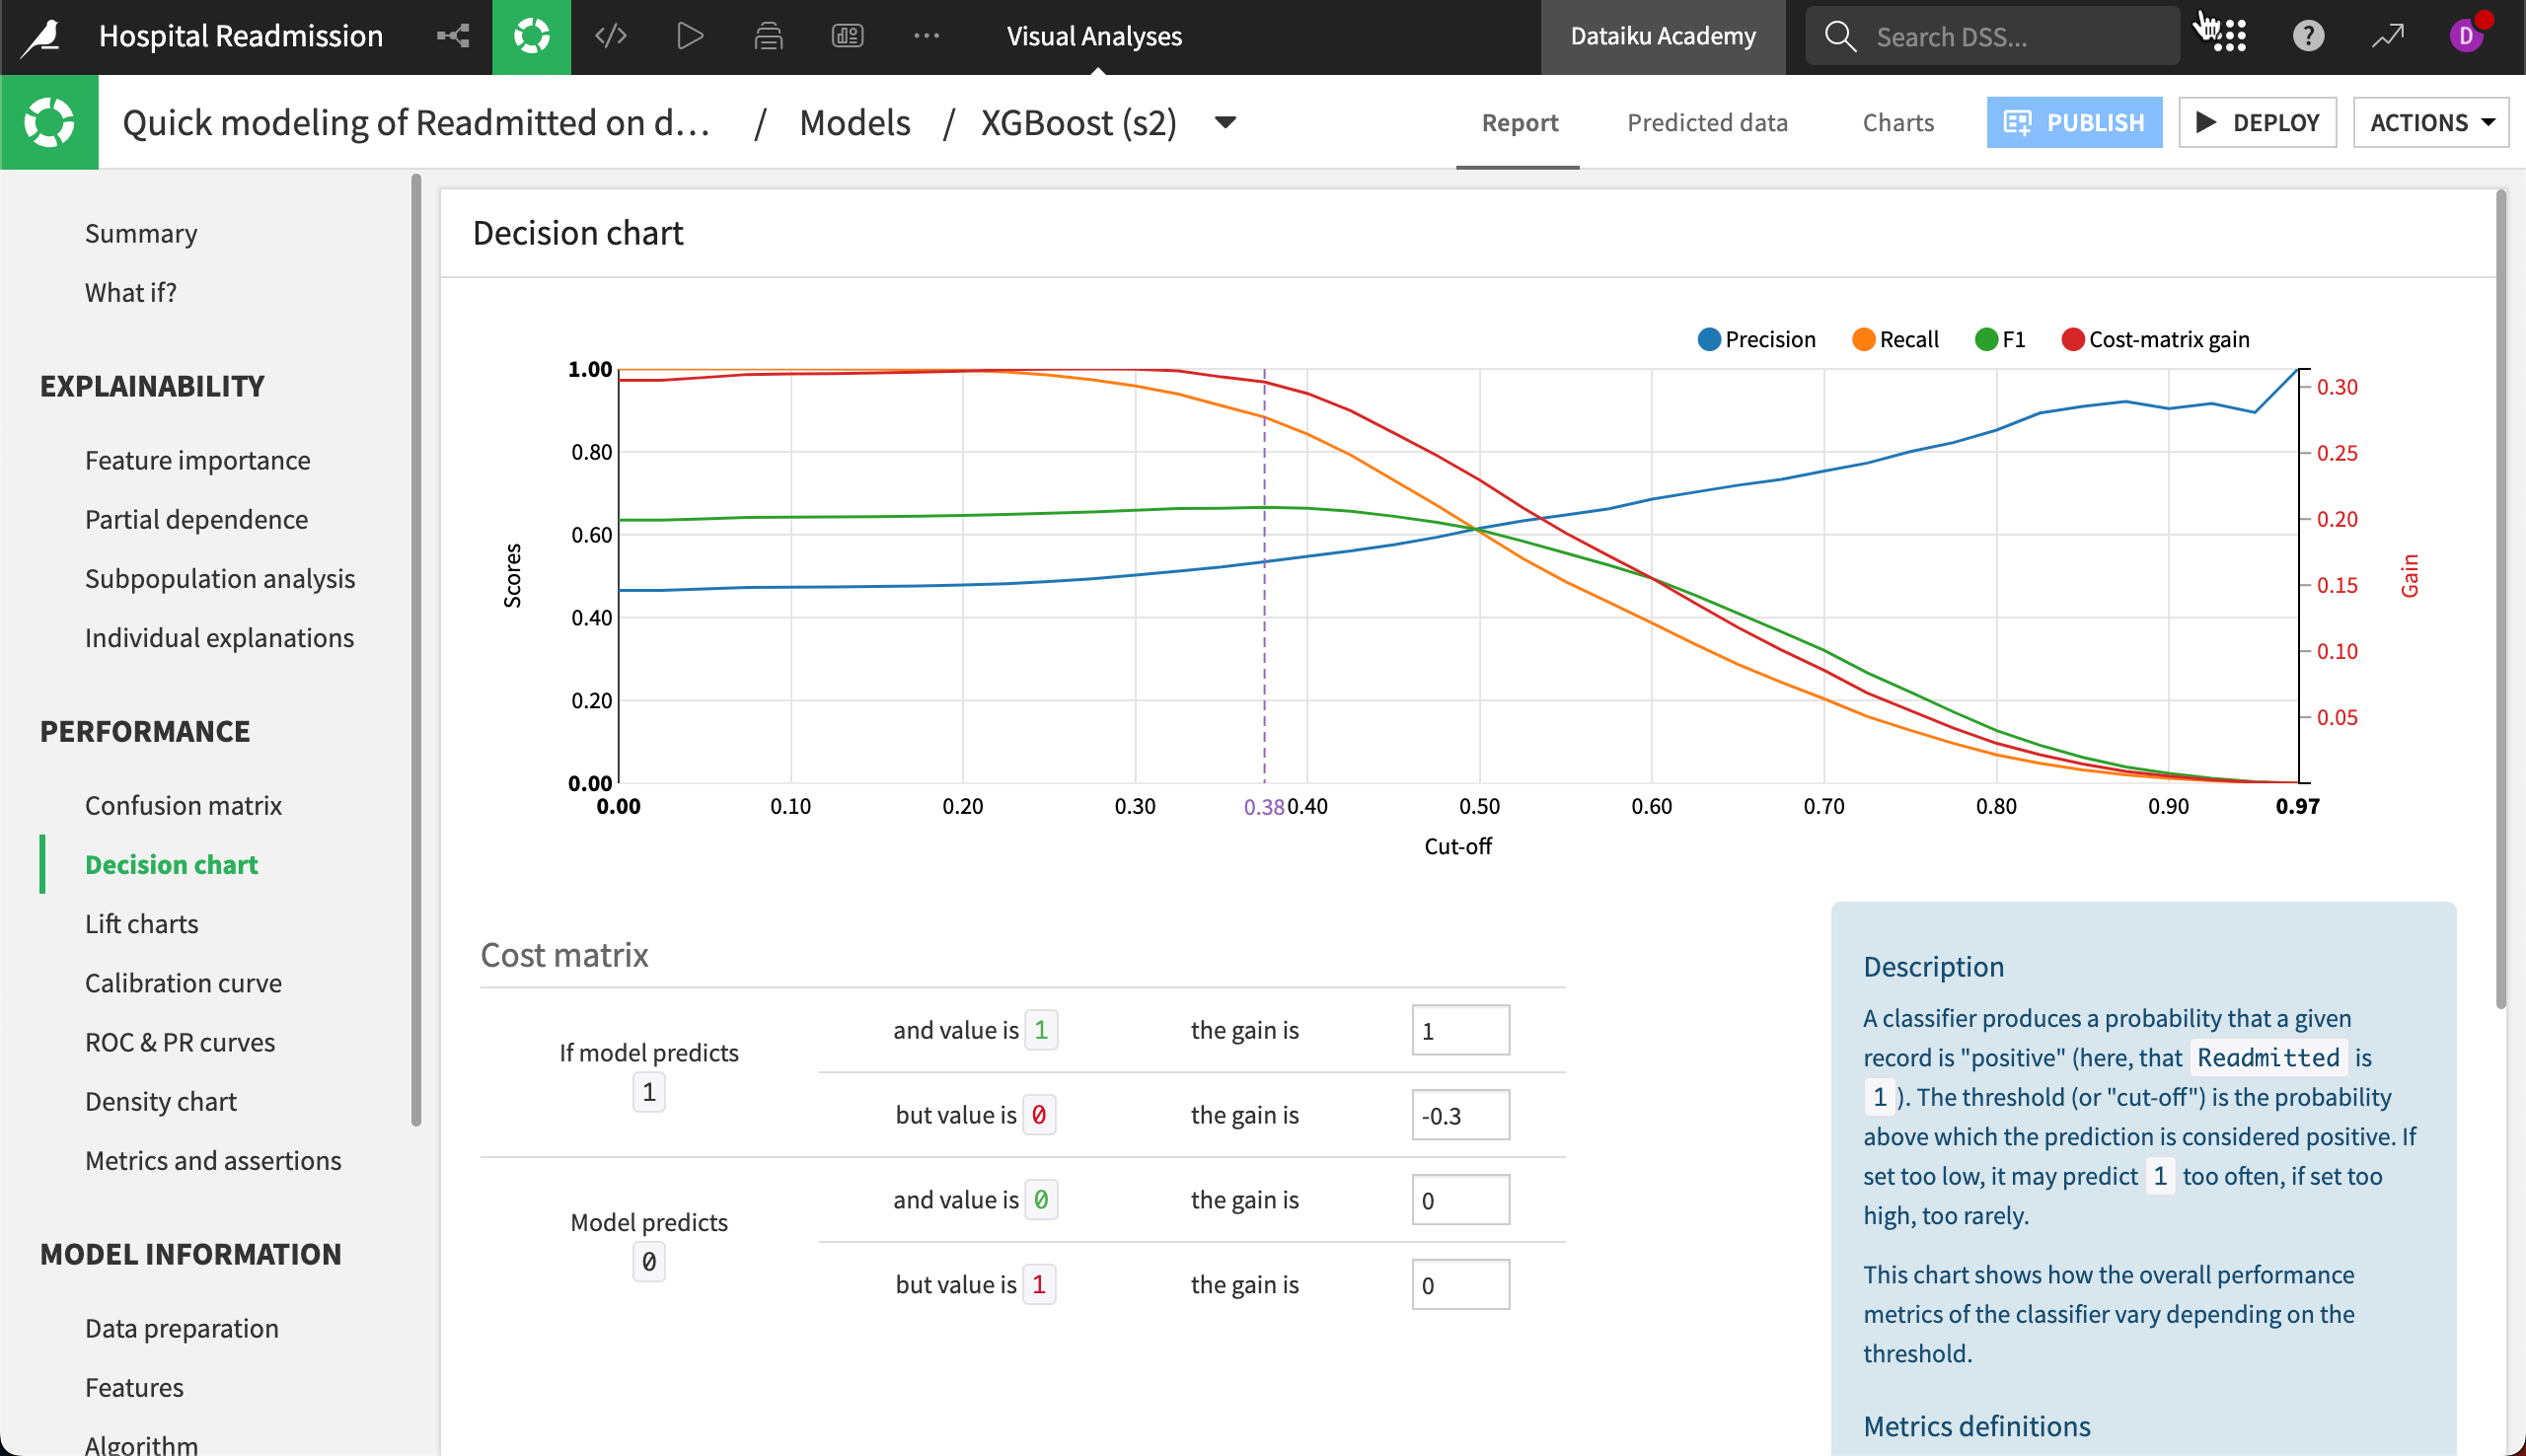Click the help question mark icon

tap(2308, 36)
